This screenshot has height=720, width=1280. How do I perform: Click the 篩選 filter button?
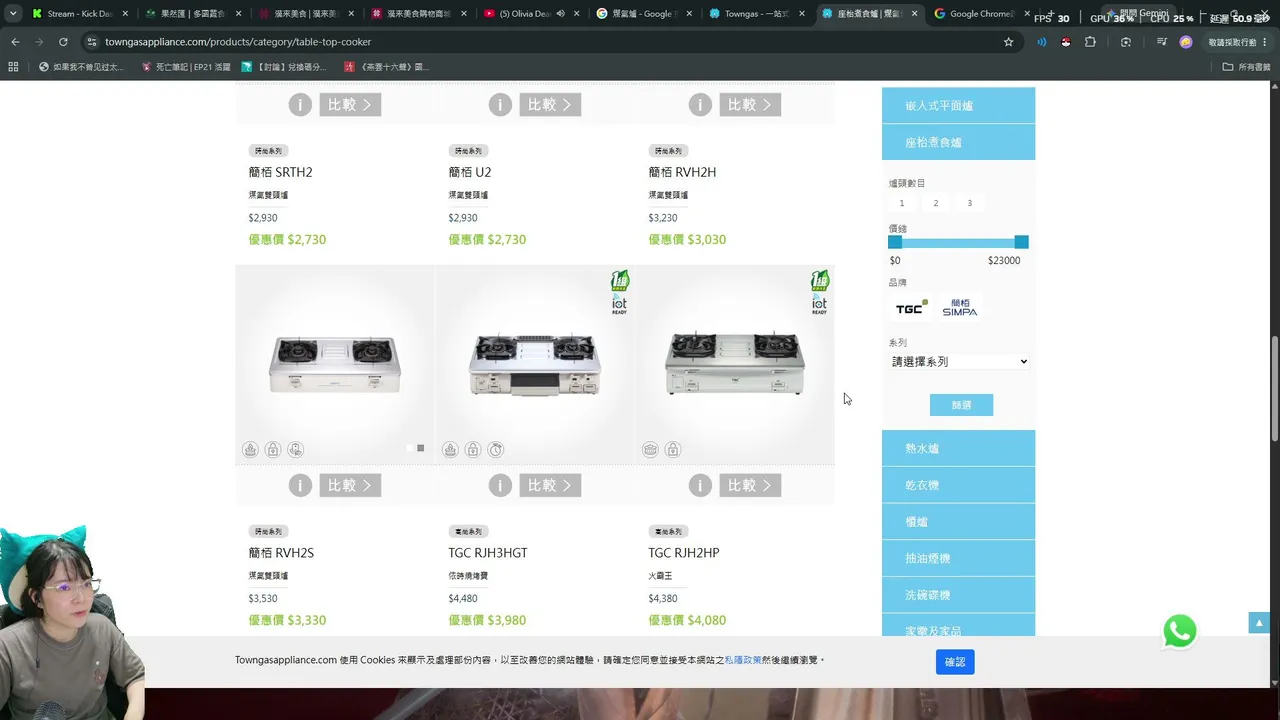tap(961, 405)
